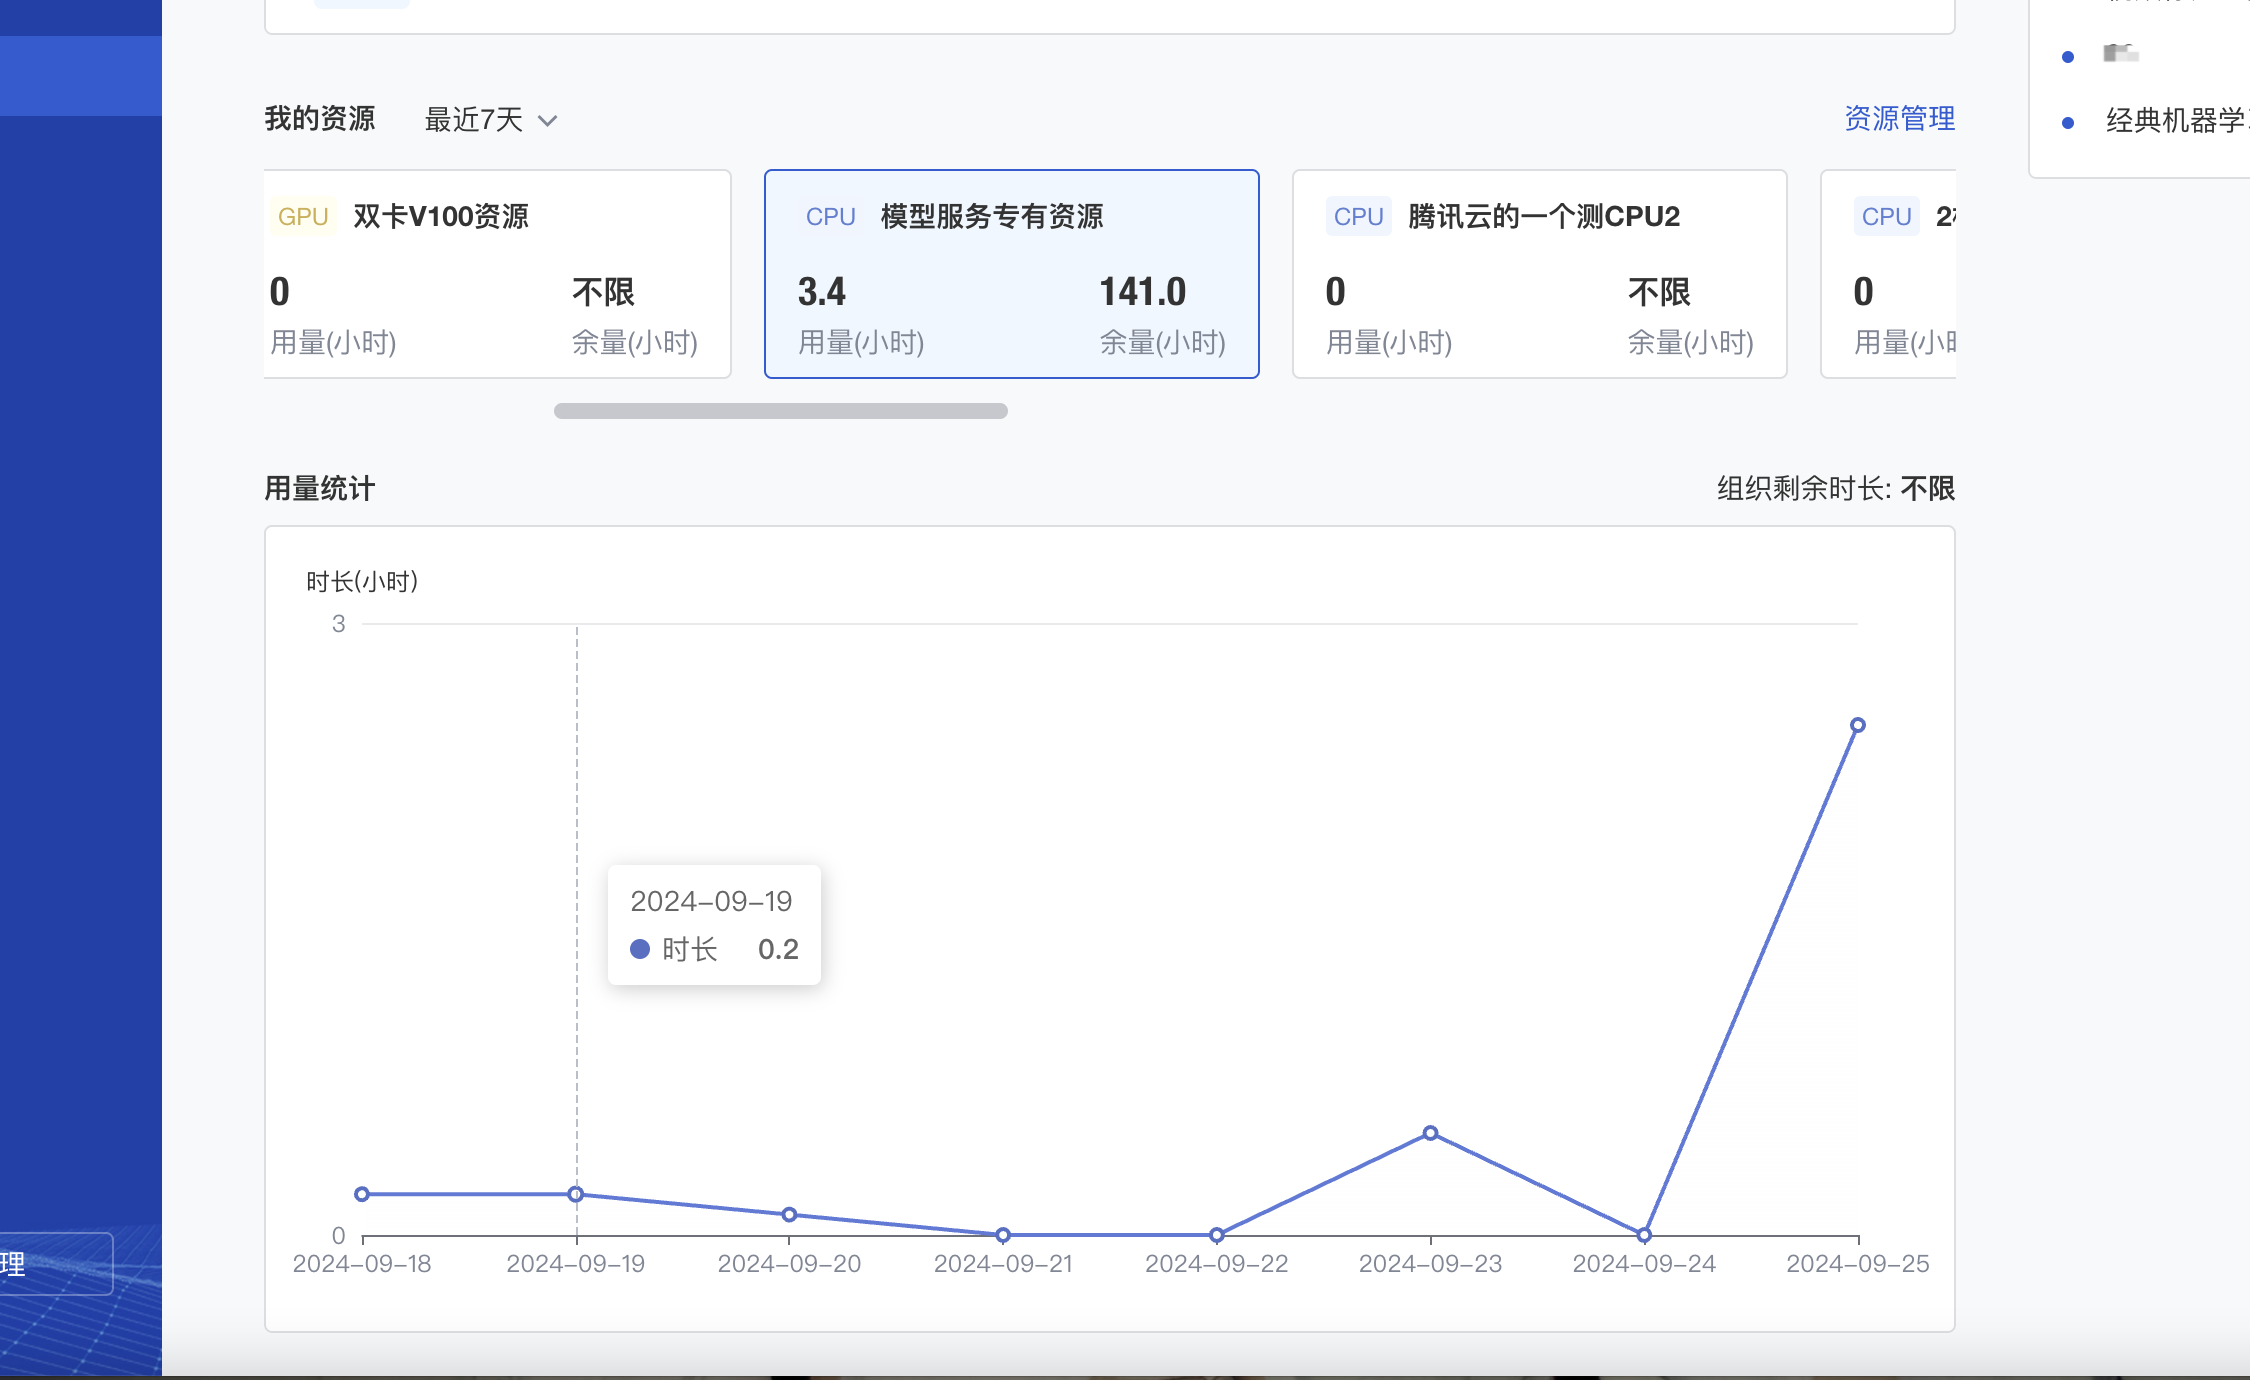Click the 2024-09-25 data point on chart
This screenshot has height=1380, width=2250.
(1857, 725)
